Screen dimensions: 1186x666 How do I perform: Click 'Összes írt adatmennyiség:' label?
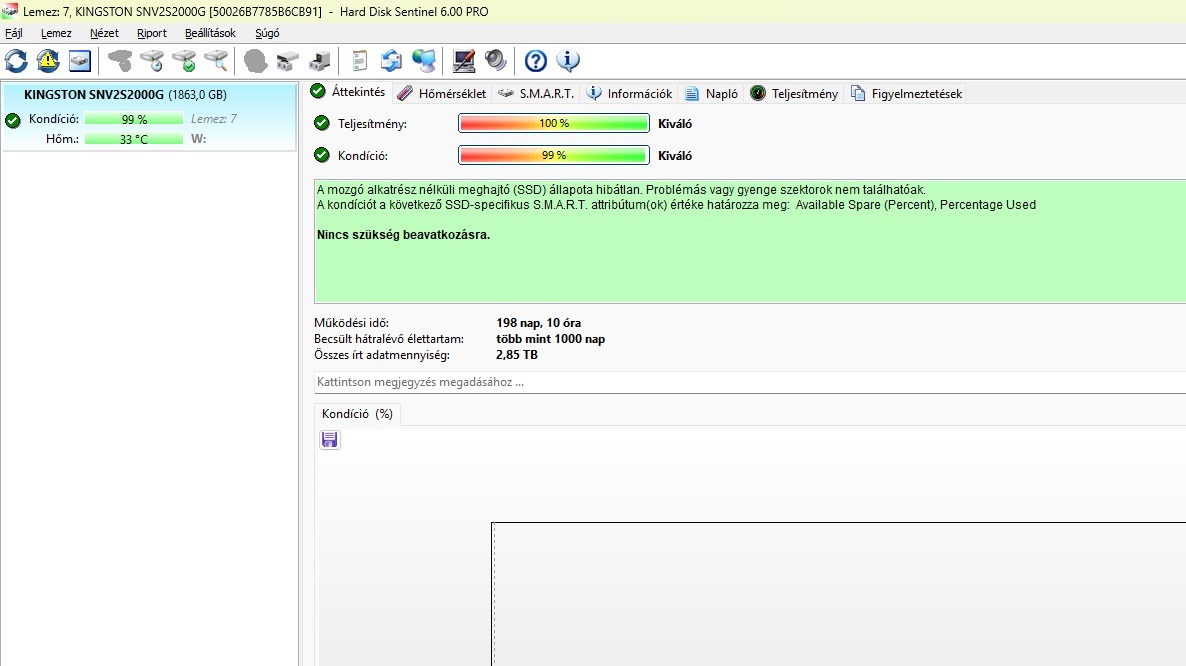pyautogui.click(x=382, y=355)
